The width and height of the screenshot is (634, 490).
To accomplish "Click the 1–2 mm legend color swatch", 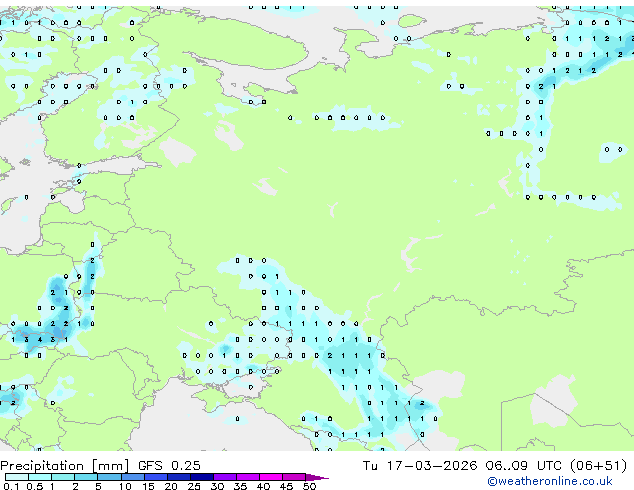I will pyautogui.click(x=63, y=477).
